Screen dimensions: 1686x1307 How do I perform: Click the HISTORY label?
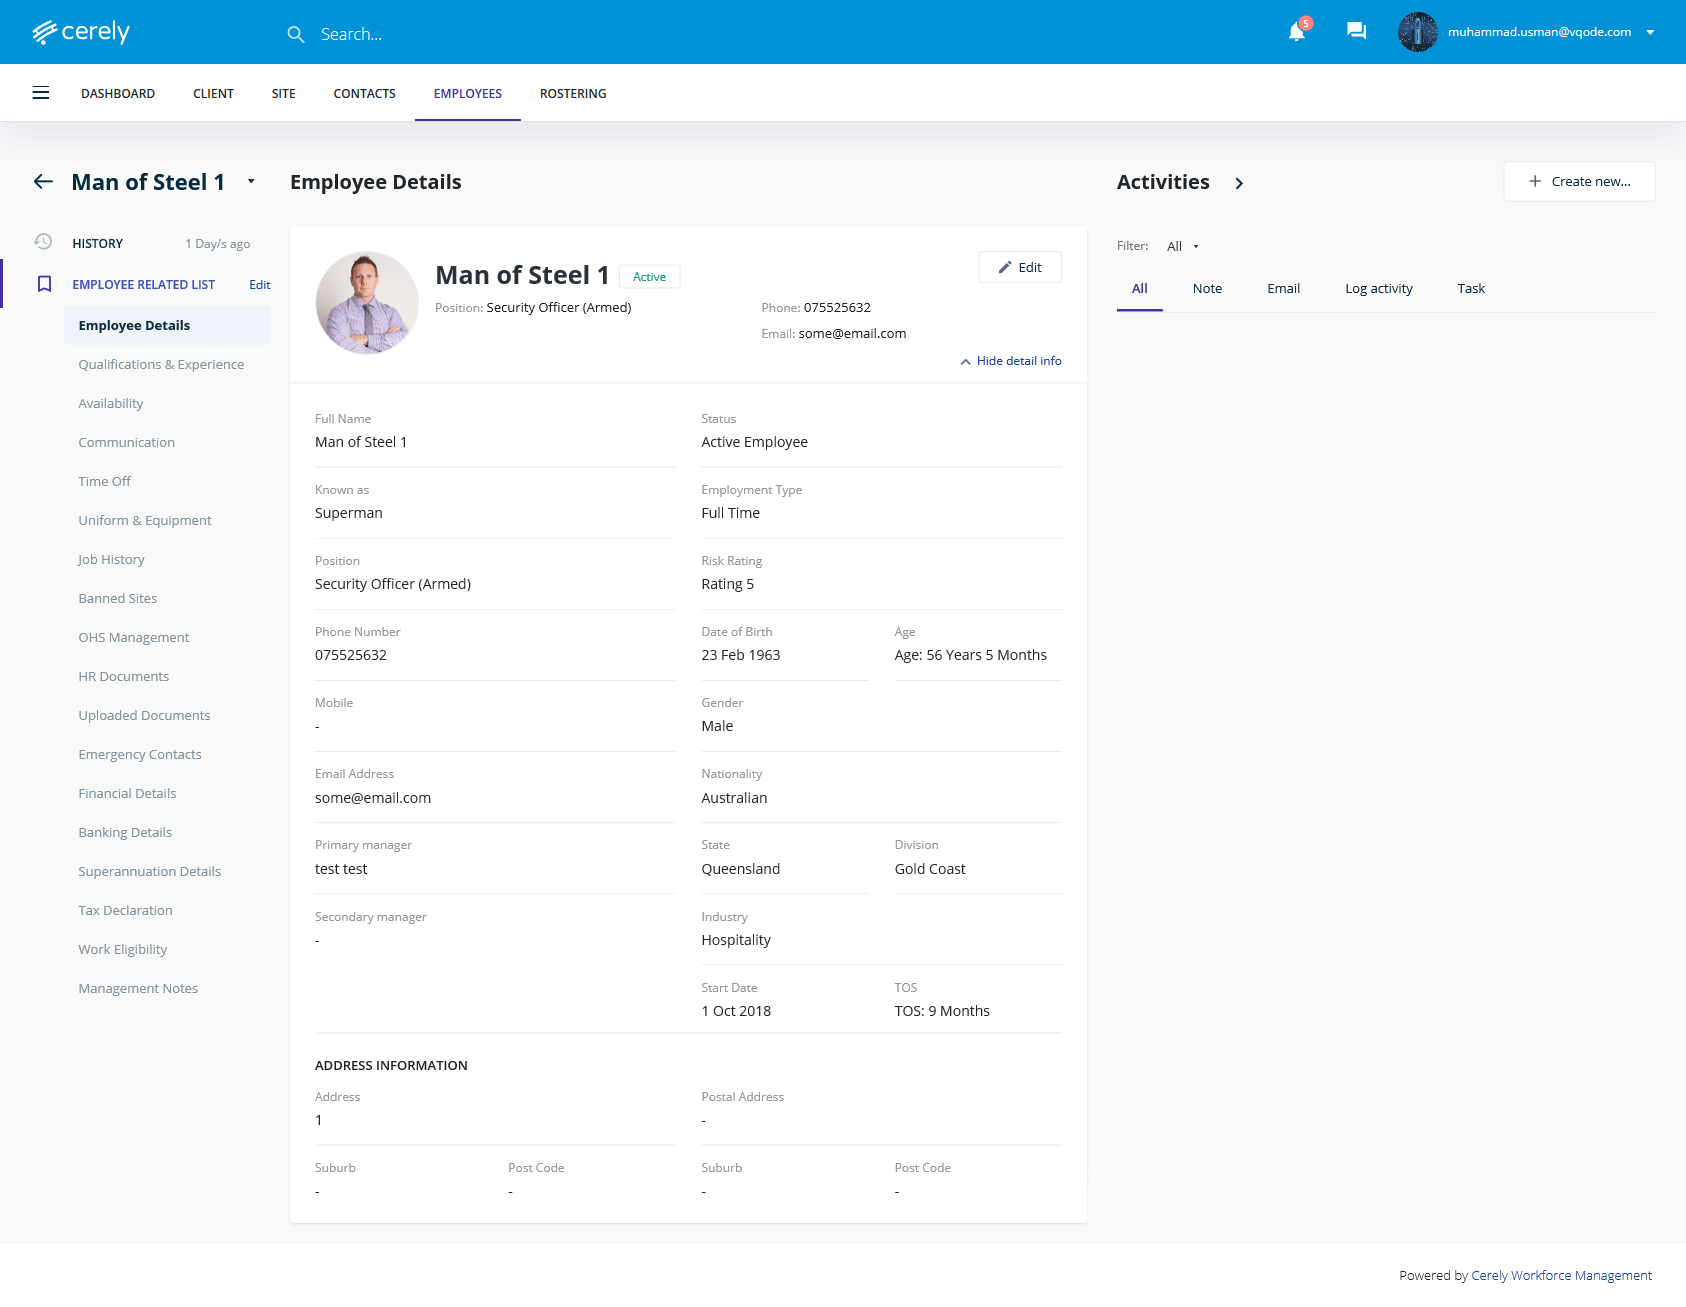click(97, 243)
